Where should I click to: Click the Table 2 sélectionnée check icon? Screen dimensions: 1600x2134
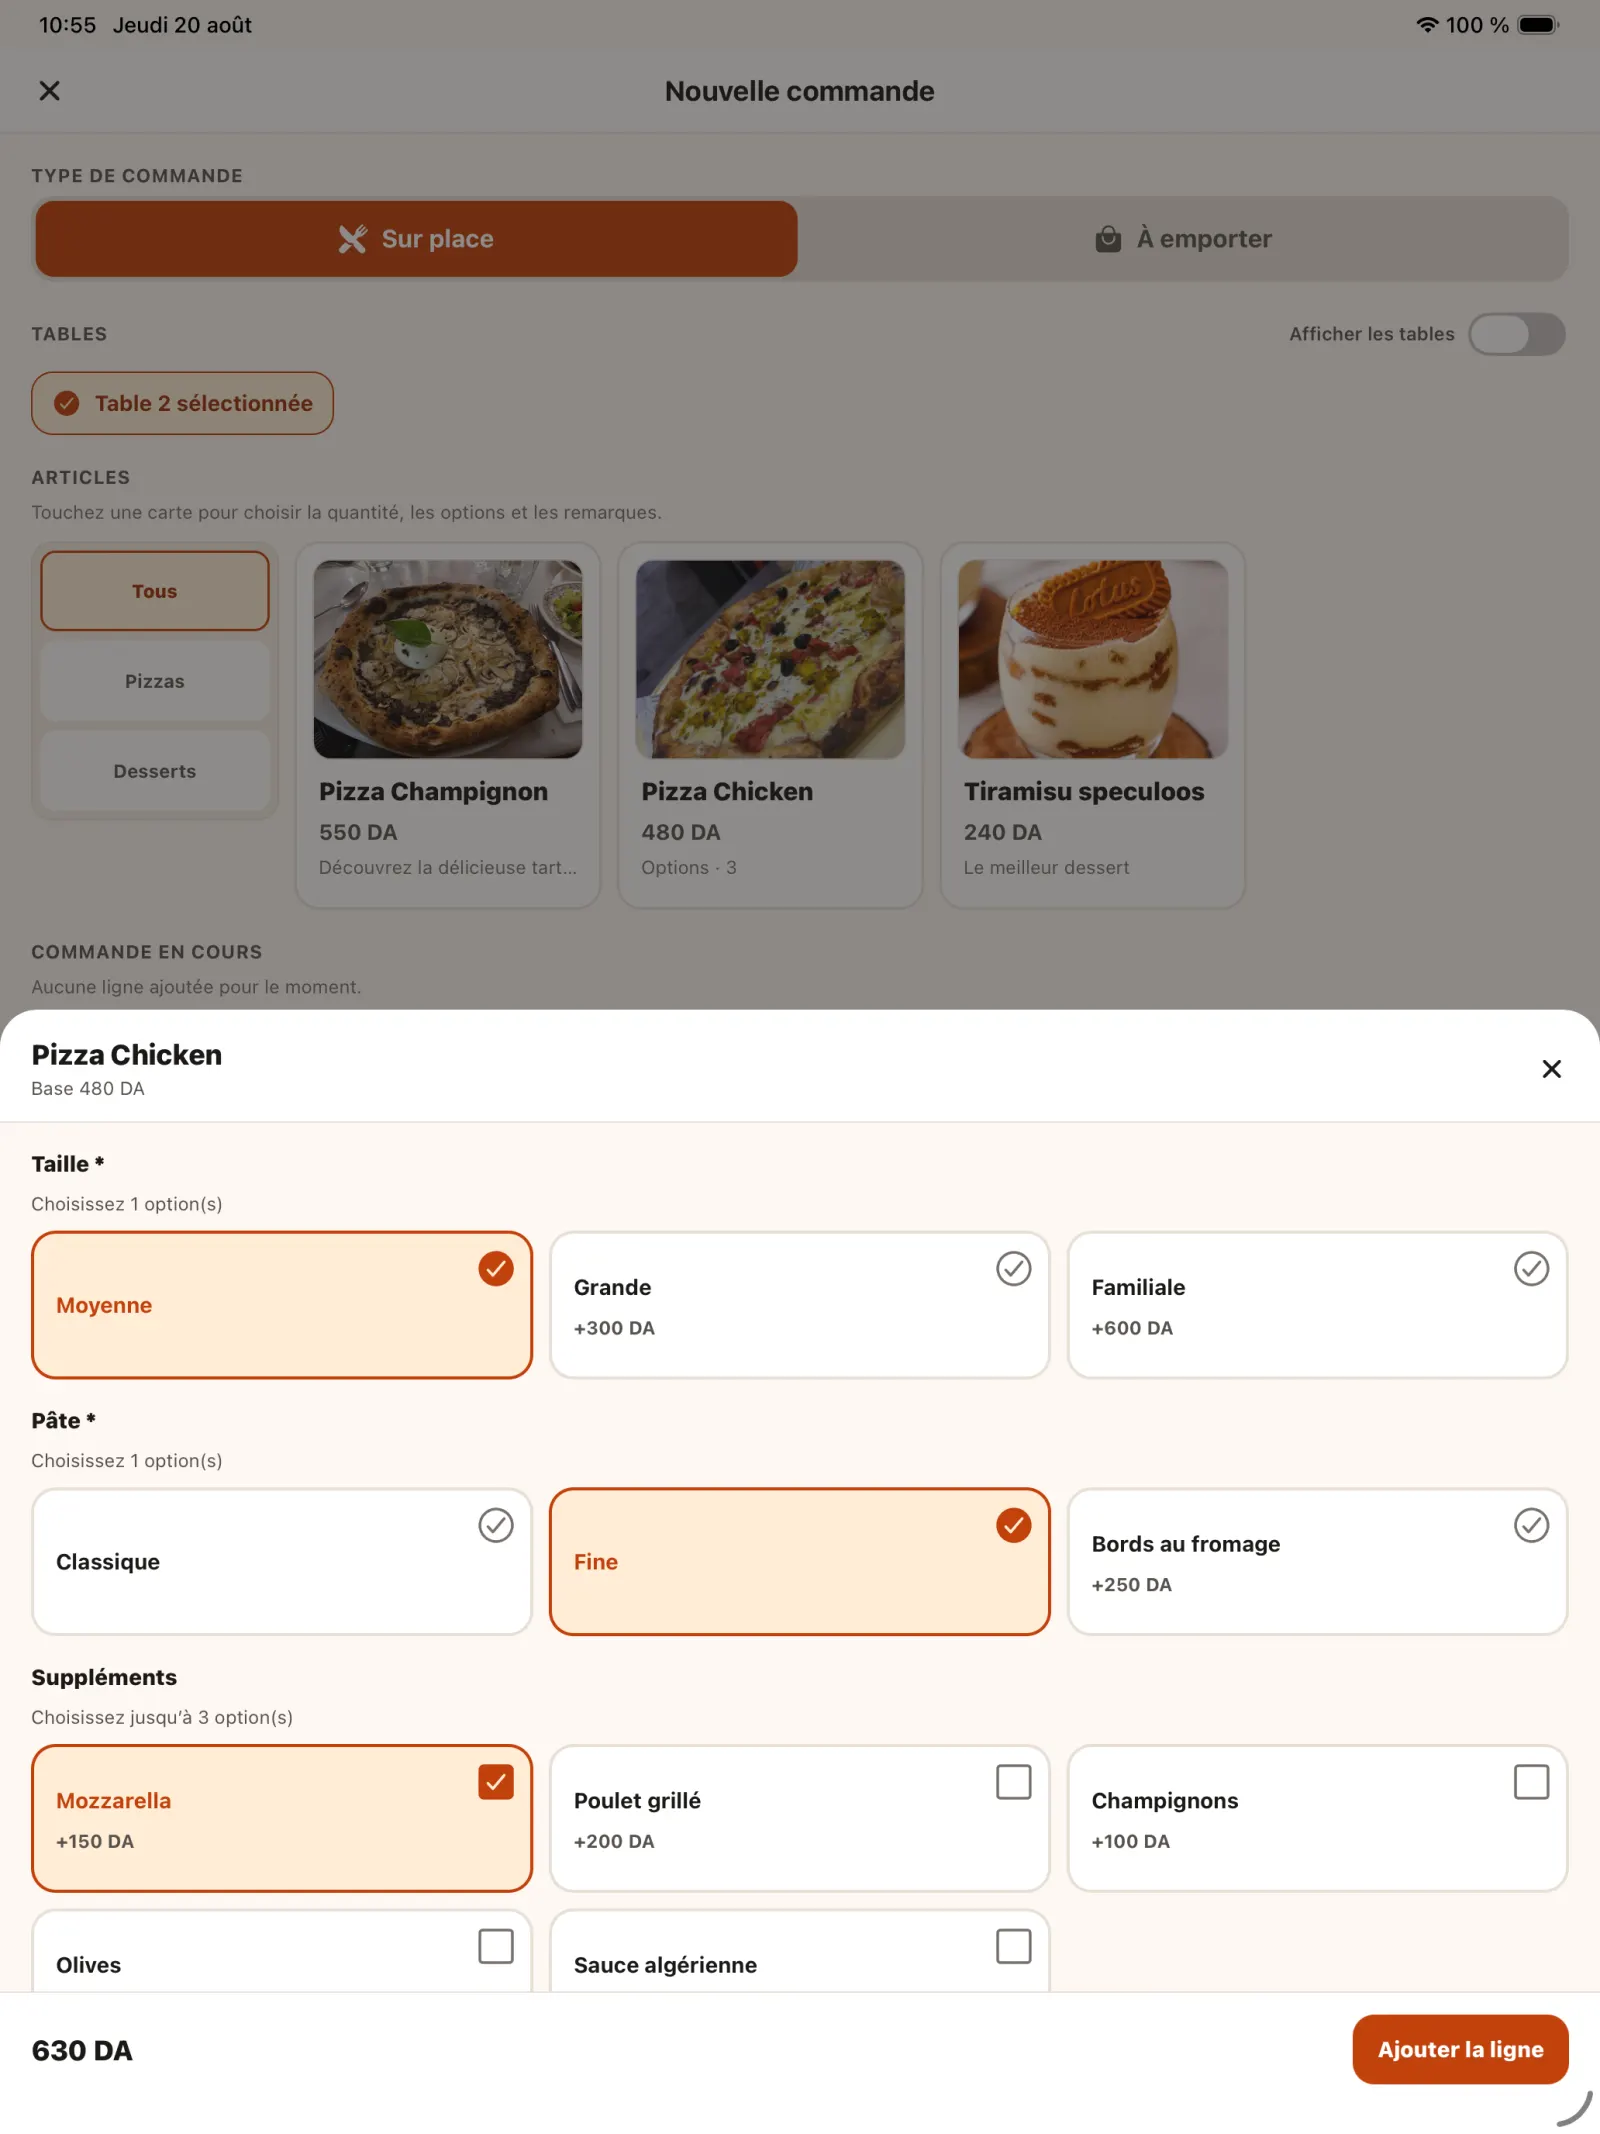click(67, 403)
